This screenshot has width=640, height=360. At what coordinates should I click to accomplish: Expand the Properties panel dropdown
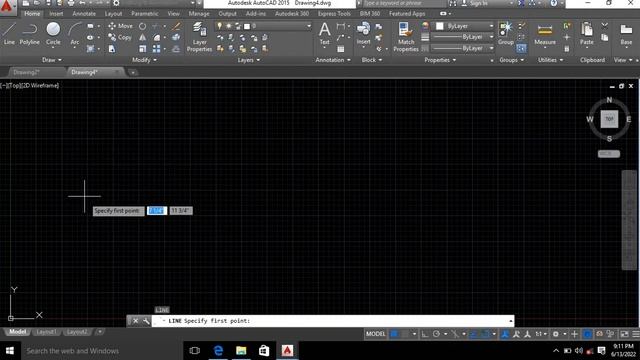tap(440, 60)
